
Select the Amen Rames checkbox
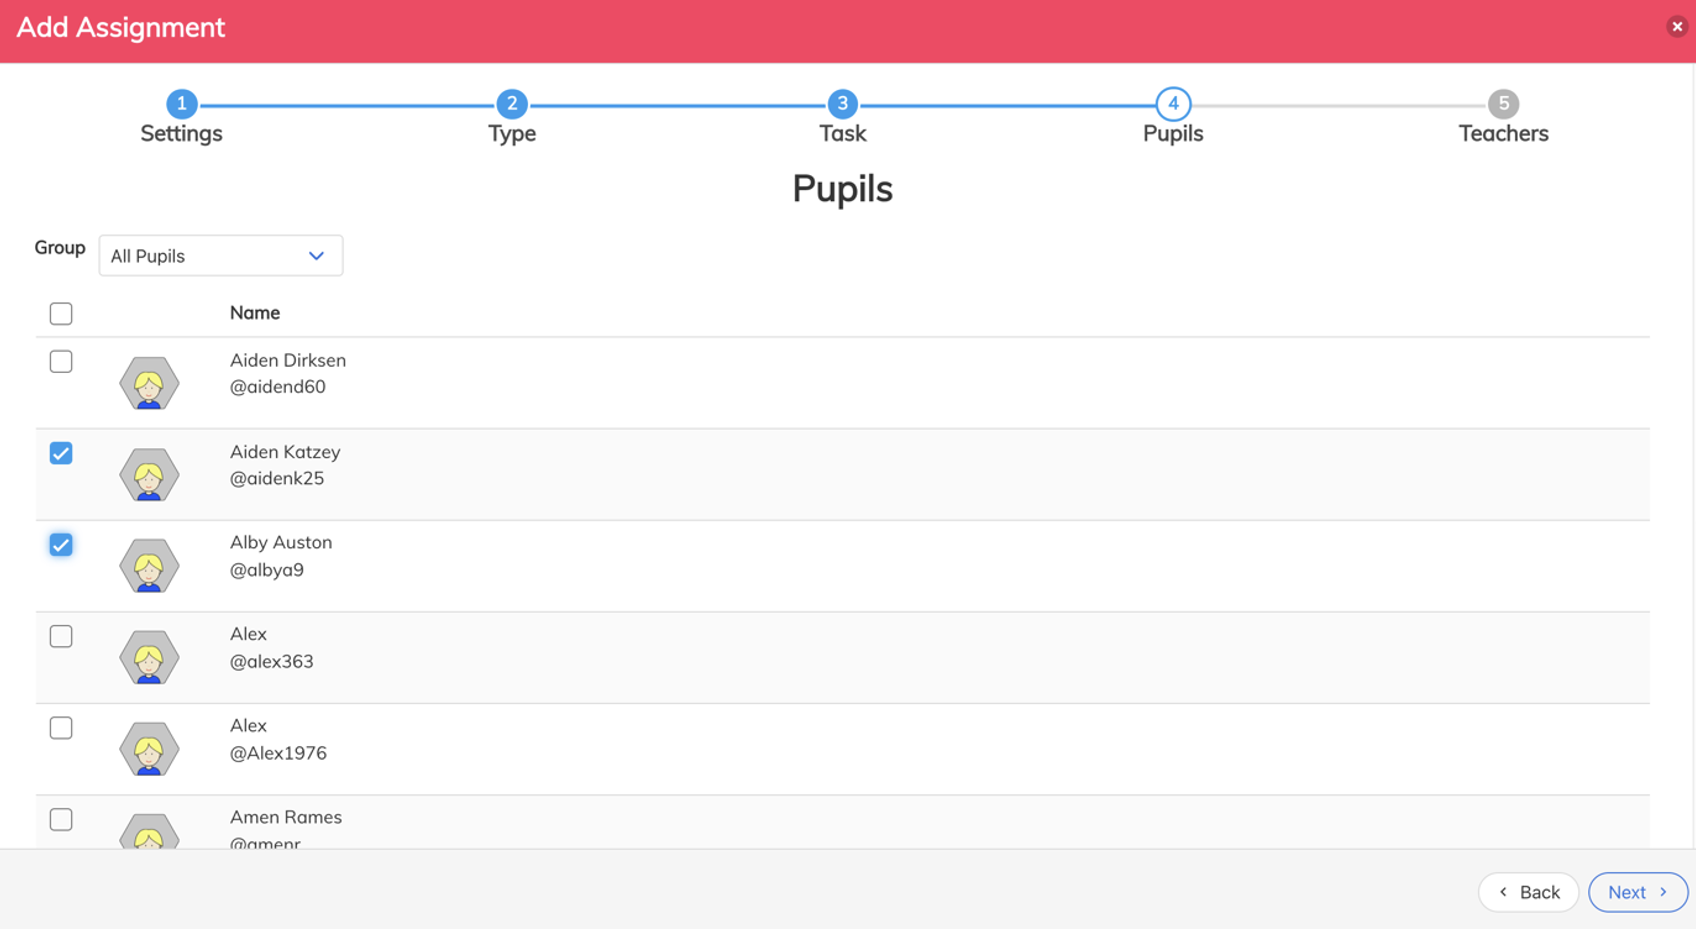point(61,820)
